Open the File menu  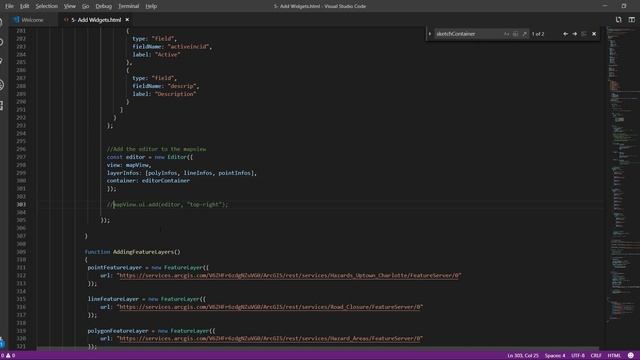pyautogui.click(x=9, y=6)
